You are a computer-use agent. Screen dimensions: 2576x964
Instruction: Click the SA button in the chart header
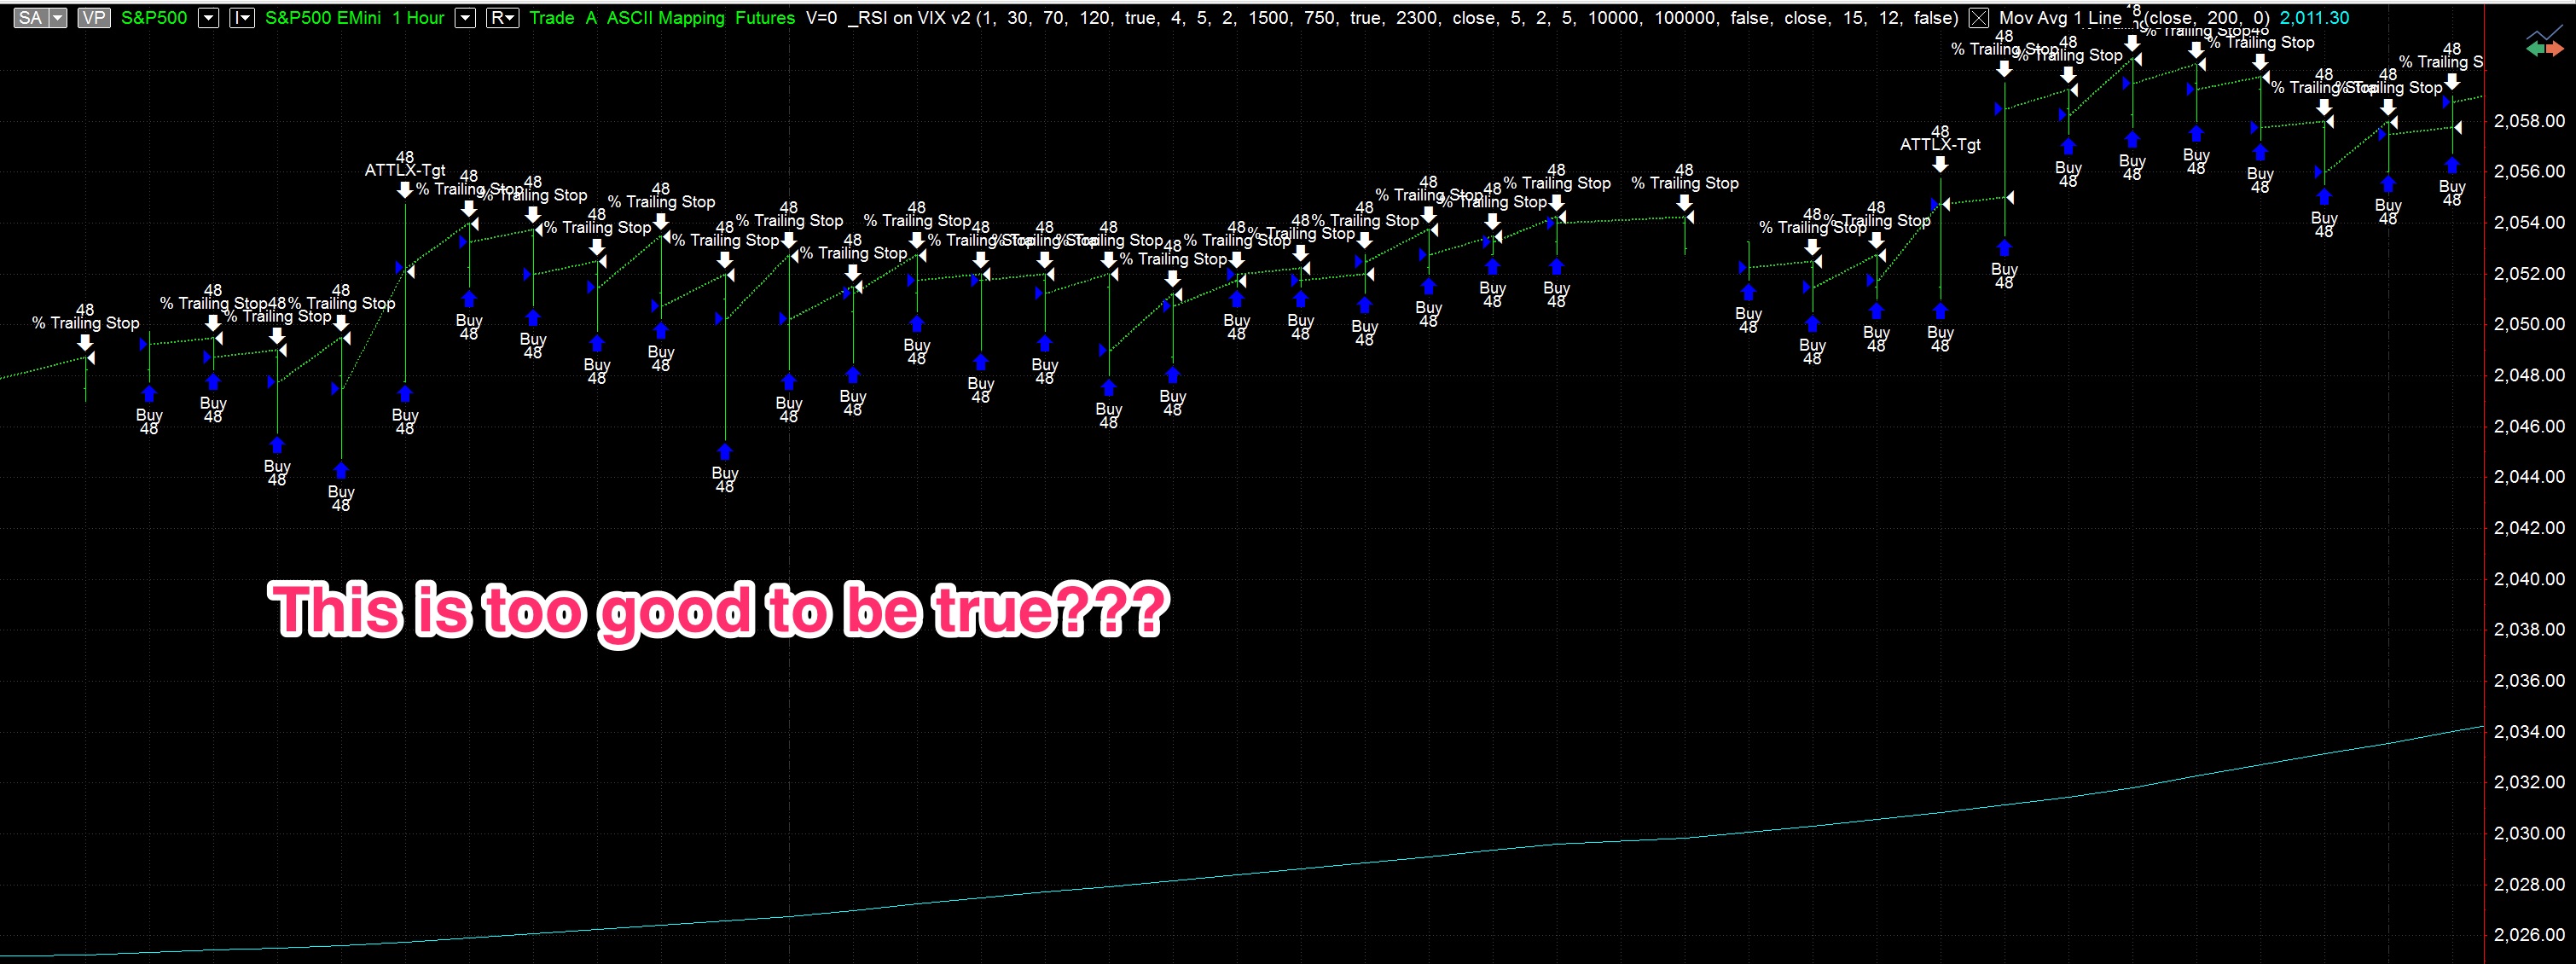[30, 18]
